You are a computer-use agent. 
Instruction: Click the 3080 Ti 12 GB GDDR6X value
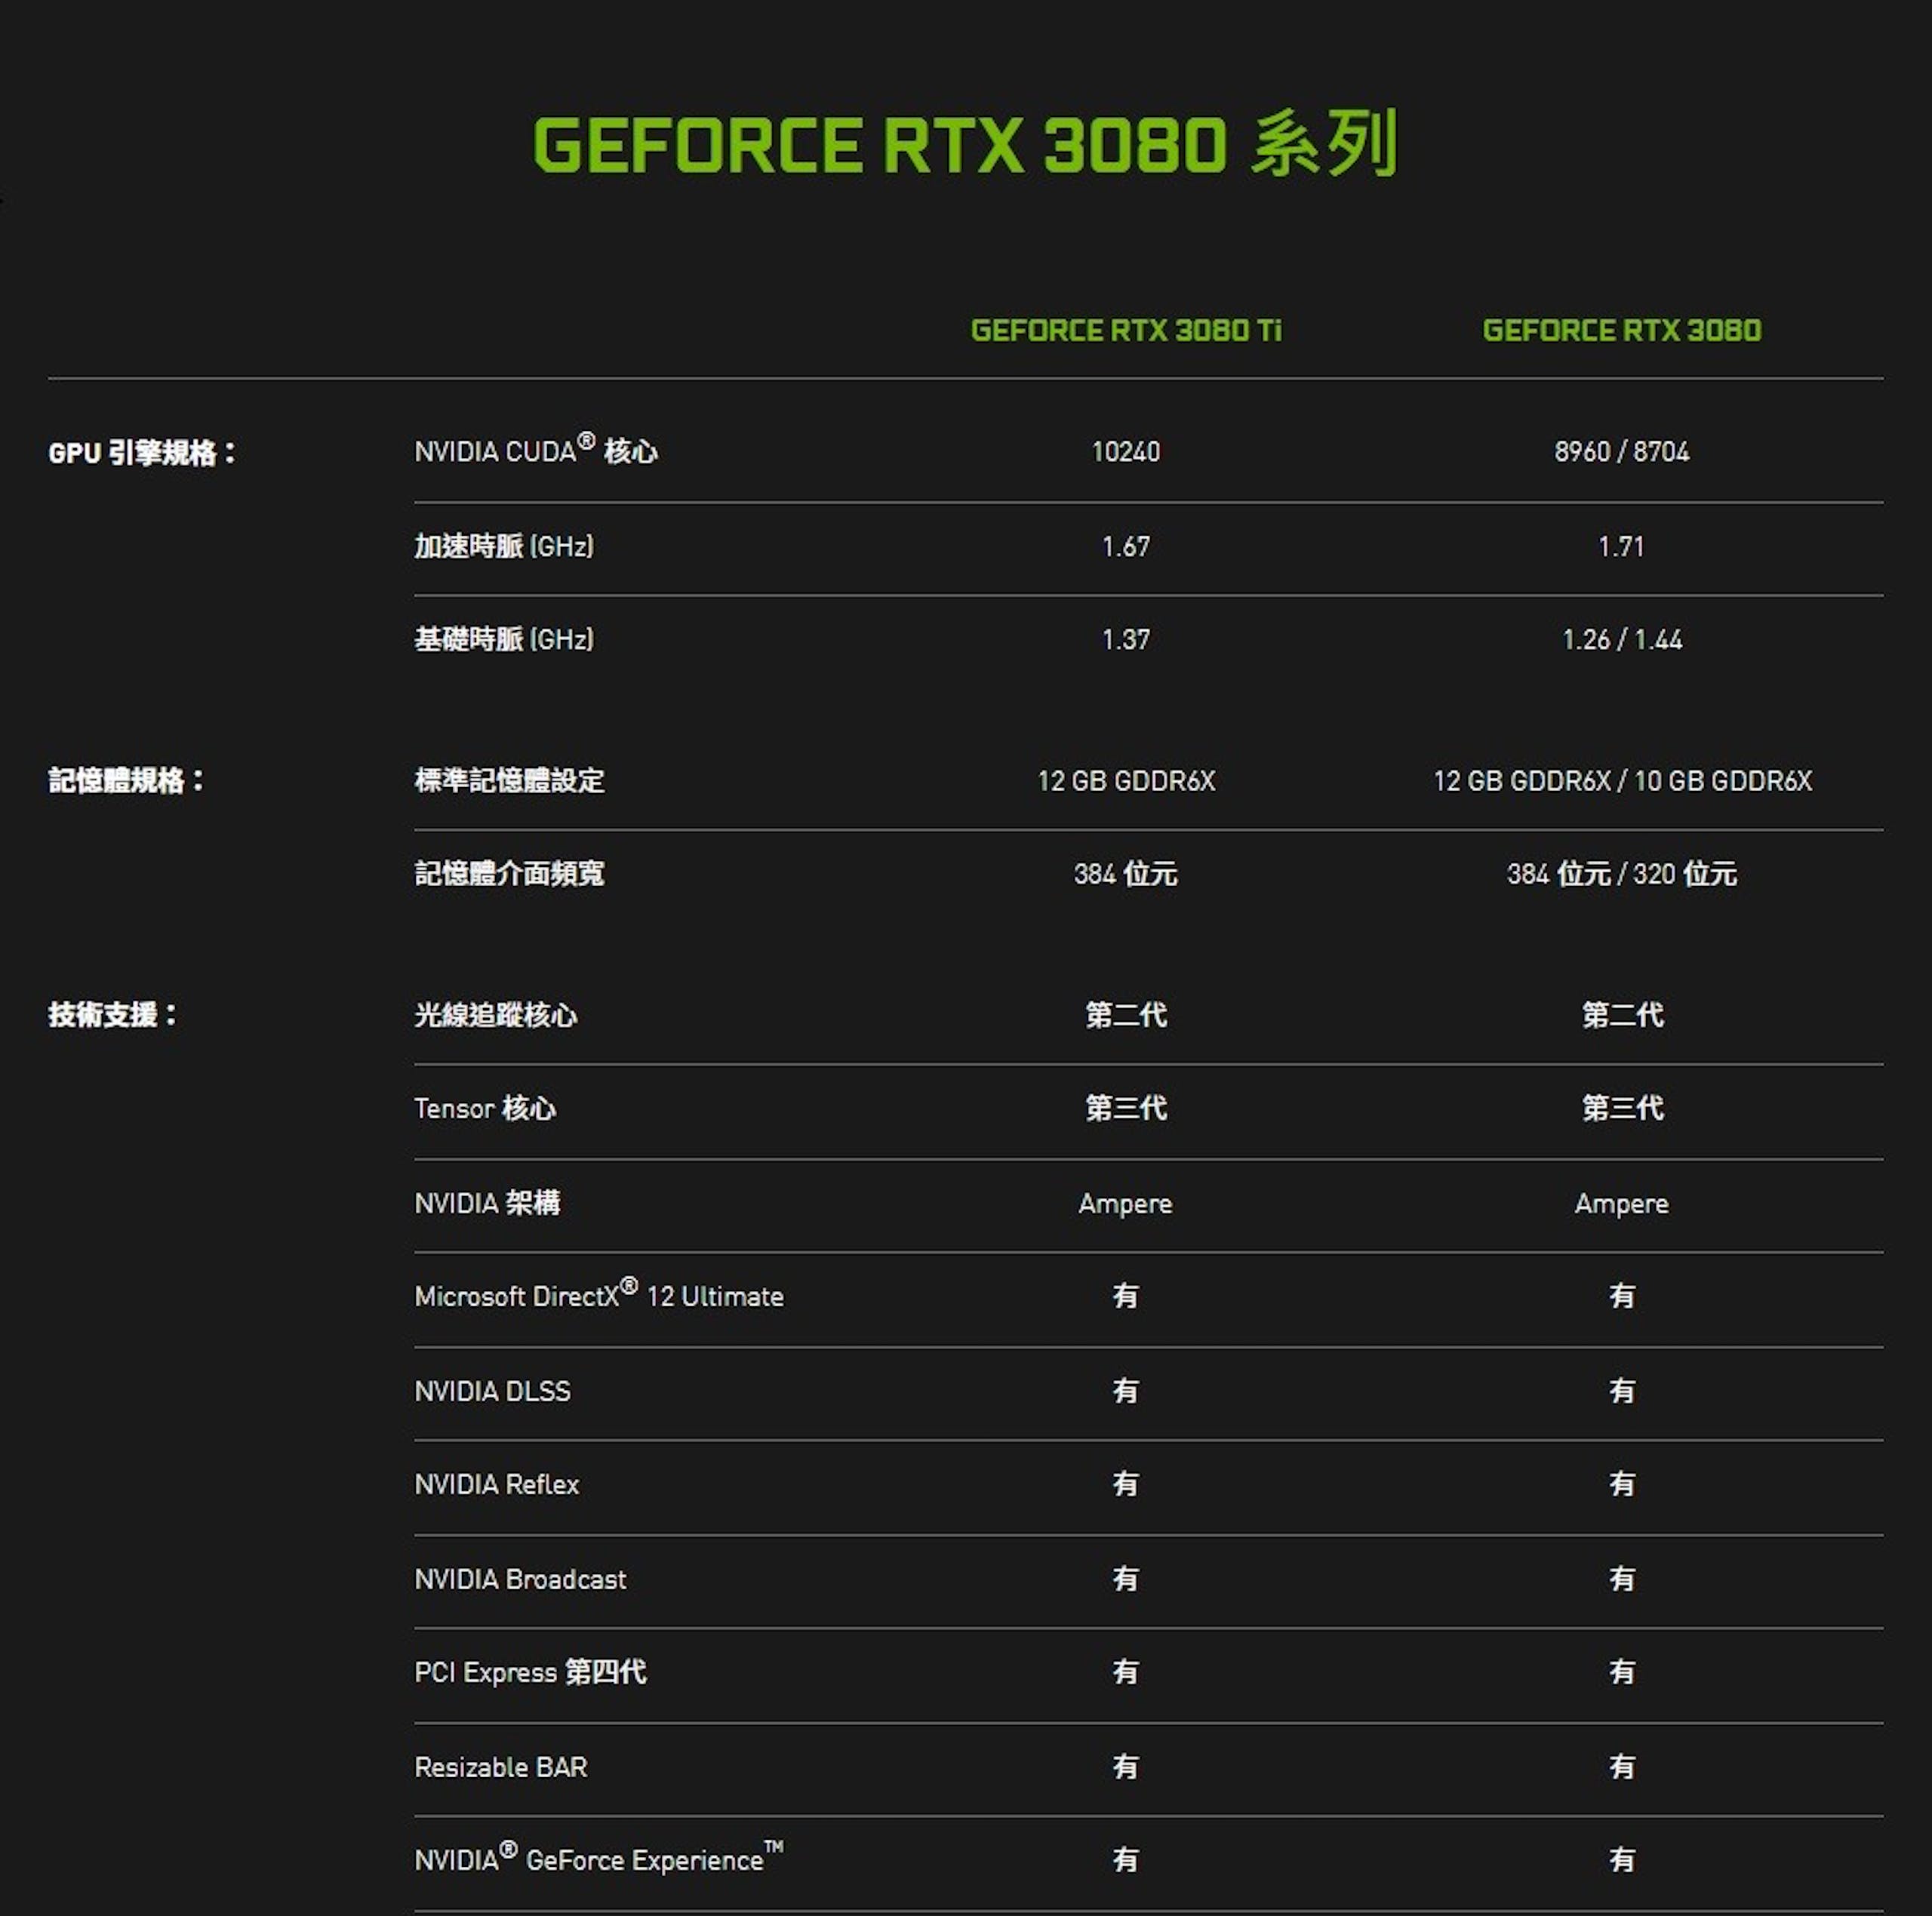coord(1126,780)
